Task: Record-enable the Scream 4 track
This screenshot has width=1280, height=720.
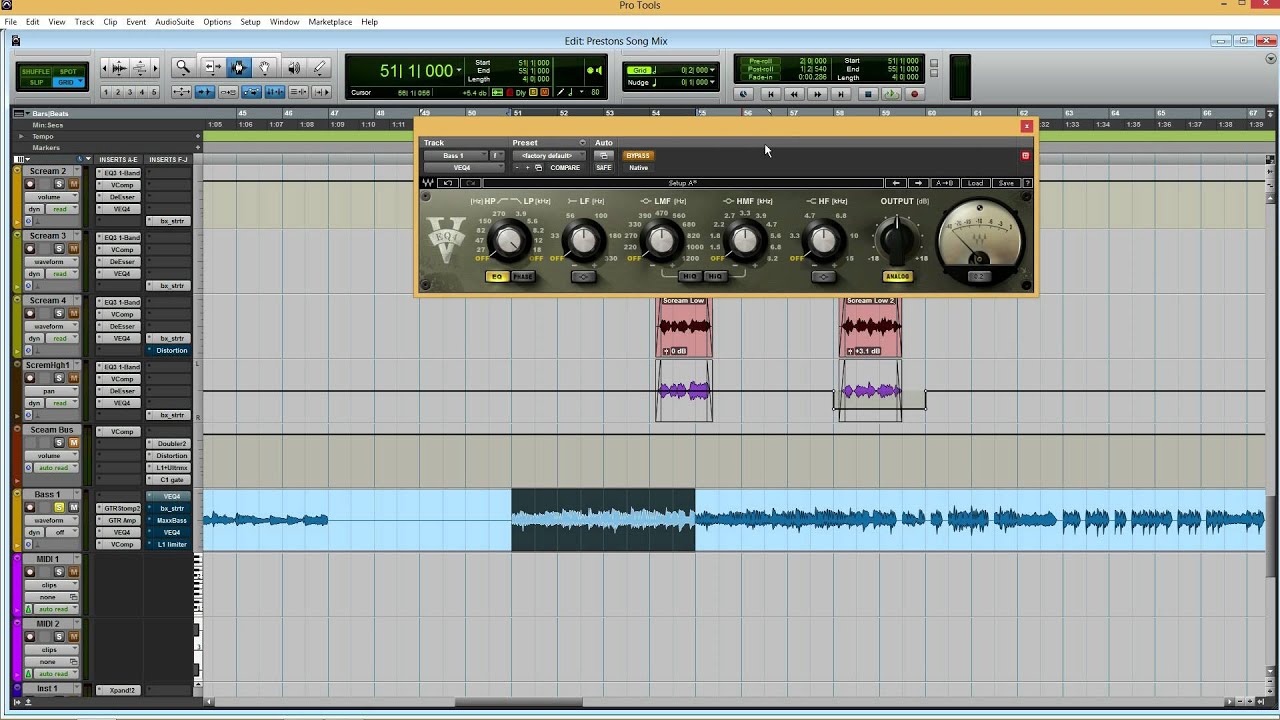Action: [30, 314]
